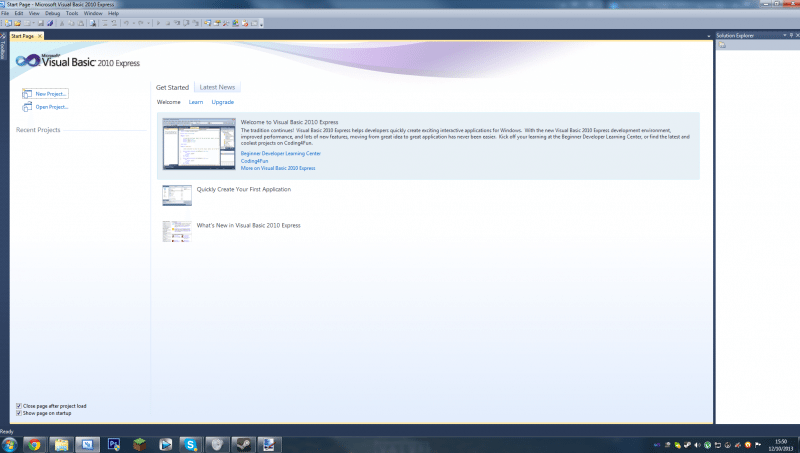
Task: Open the Redo history dropdown arrow
Action: coord(148,23)
